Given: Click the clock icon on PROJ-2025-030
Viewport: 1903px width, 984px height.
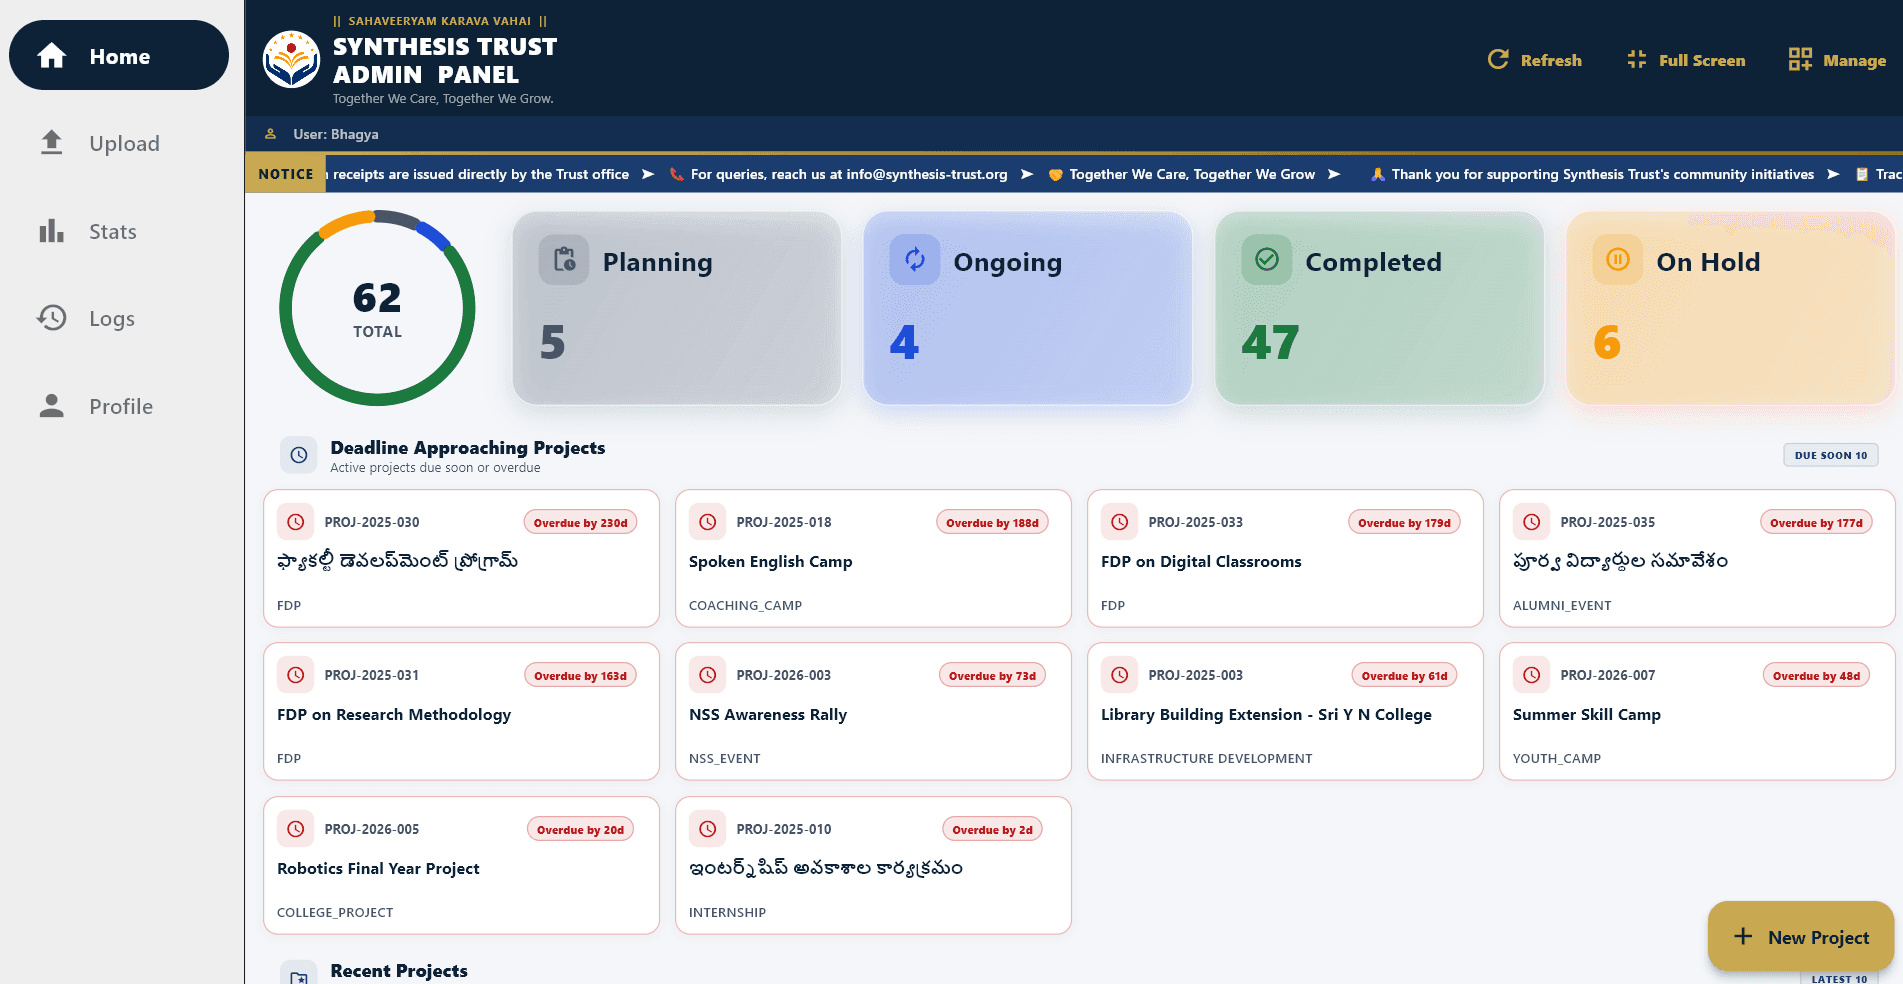Looking at the screenshot, I should (296, 522).
